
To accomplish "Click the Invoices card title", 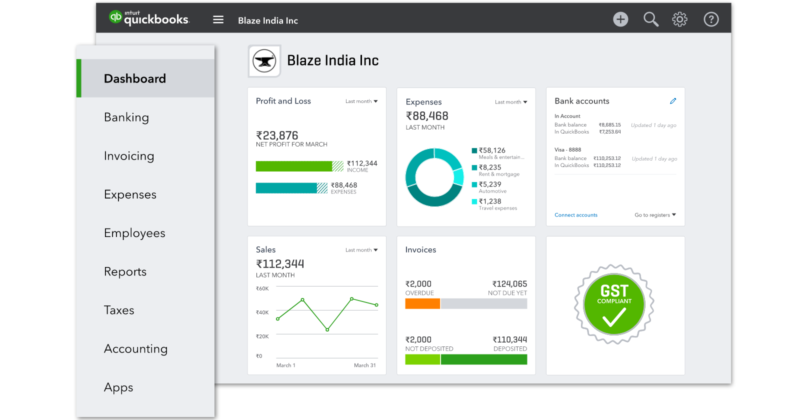I will coord(421,250).
